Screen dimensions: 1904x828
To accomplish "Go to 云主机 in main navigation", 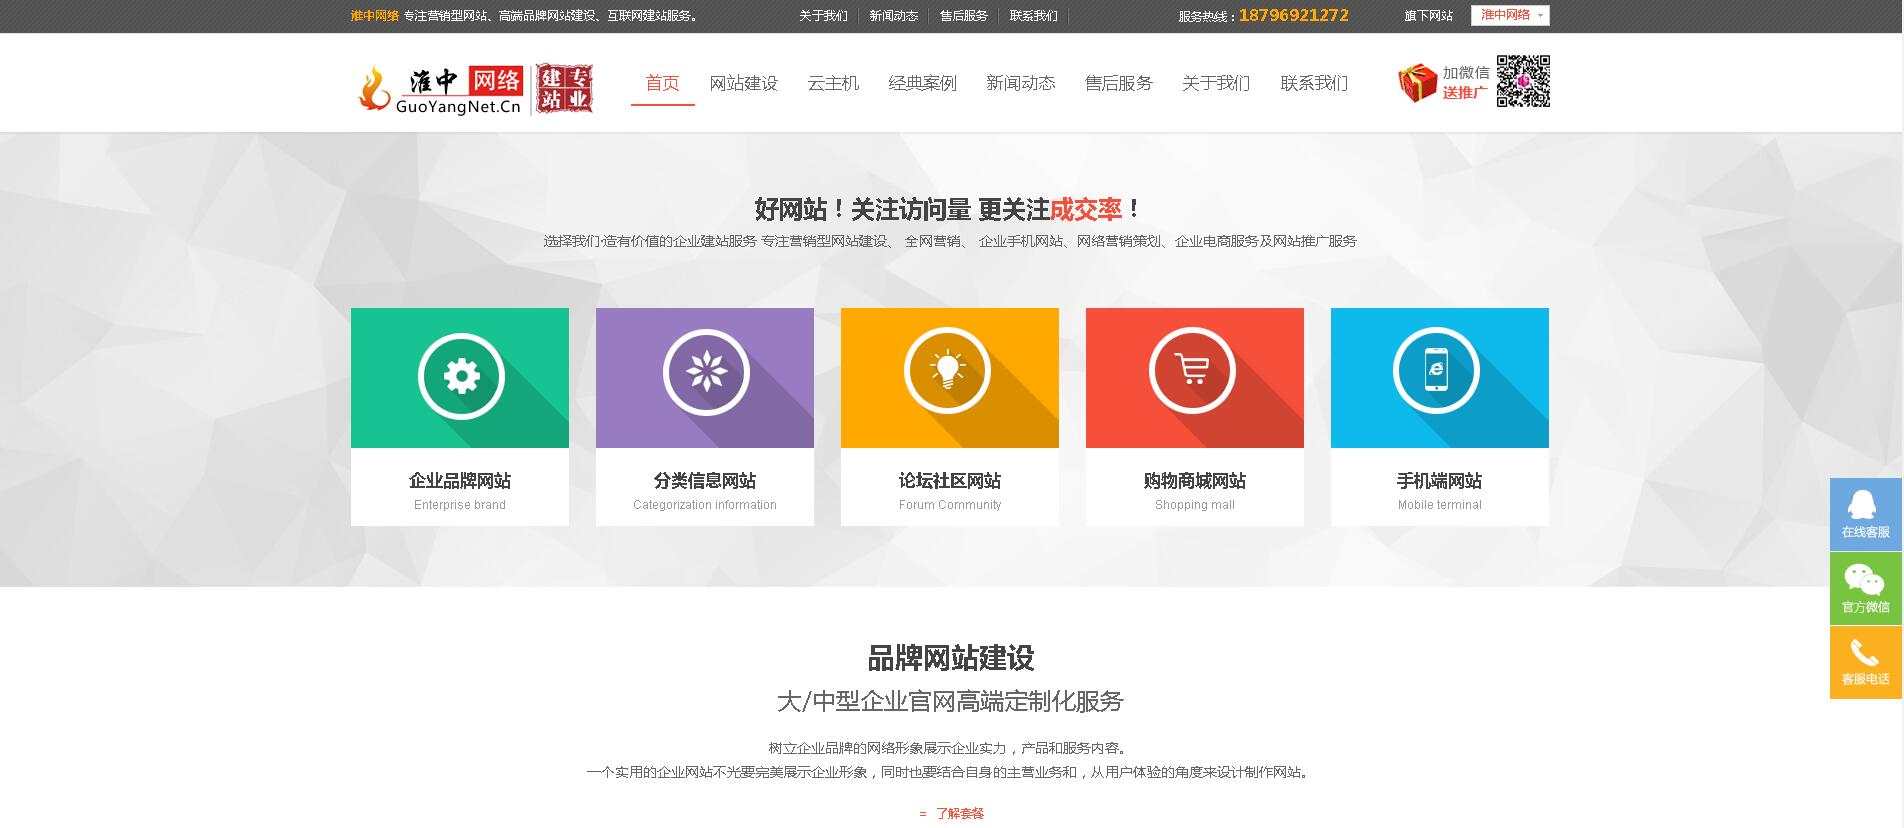I will coord(833,83).
